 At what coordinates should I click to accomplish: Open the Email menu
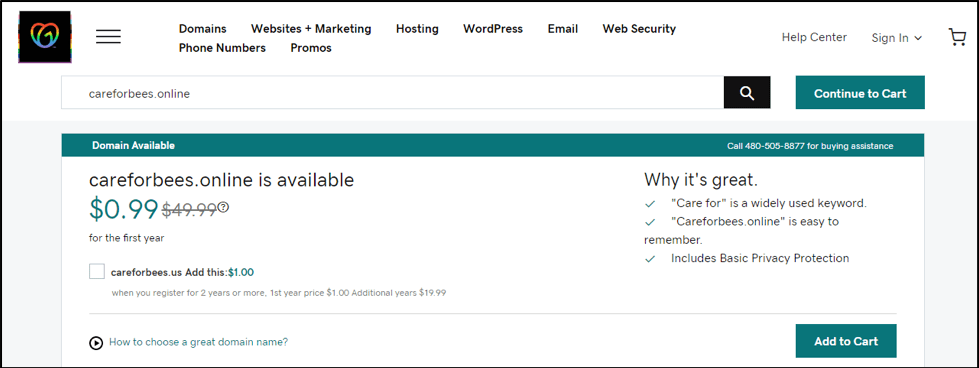tap(563, 29)
